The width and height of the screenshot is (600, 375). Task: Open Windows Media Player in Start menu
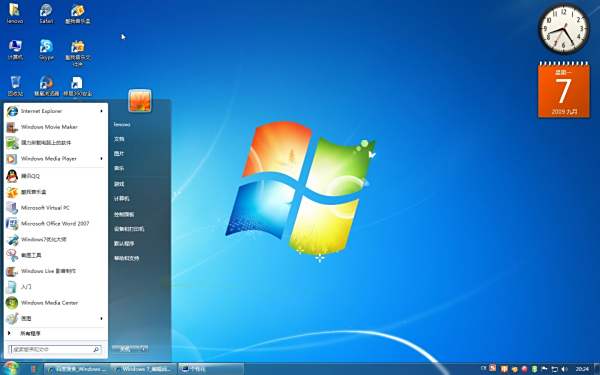pos(55,158)
